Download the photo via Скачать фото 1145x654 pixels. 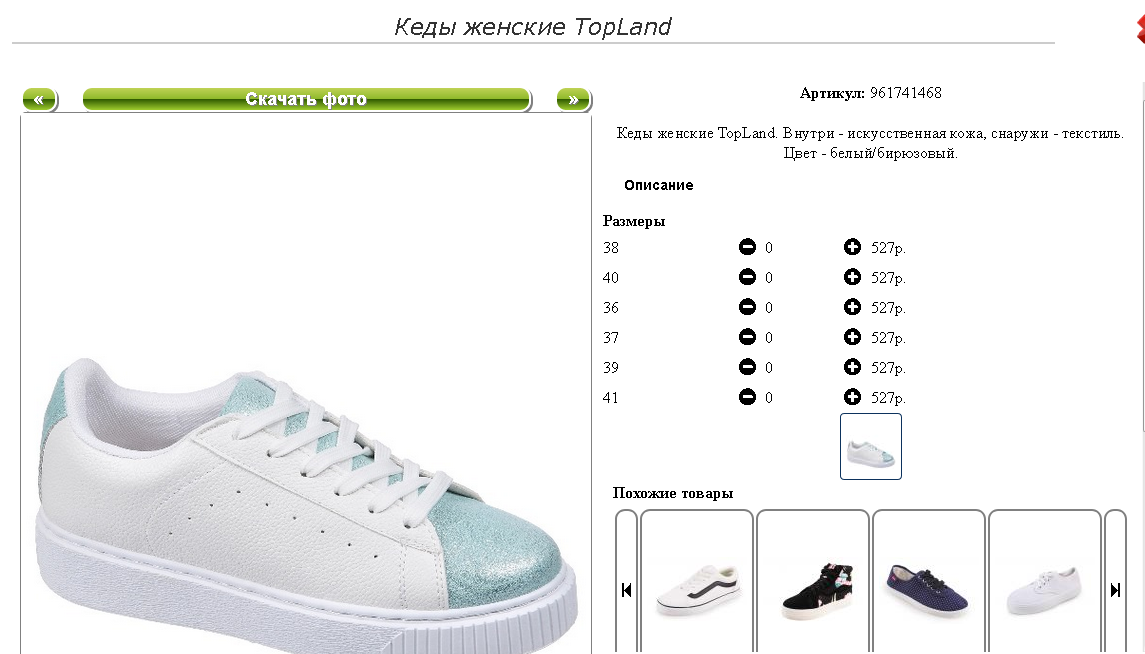pyautogui.click(x=307, y=99)
